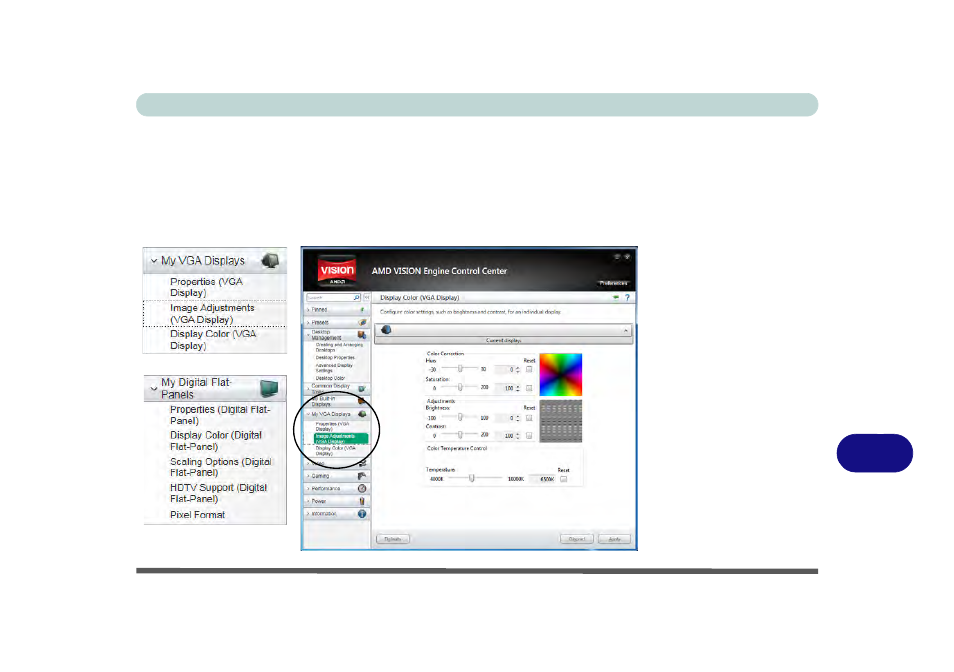Select Desktop Properties in the sidebar
Viewport: 954px width, 672px height.
pyautogui.click(x=335, y=358)
